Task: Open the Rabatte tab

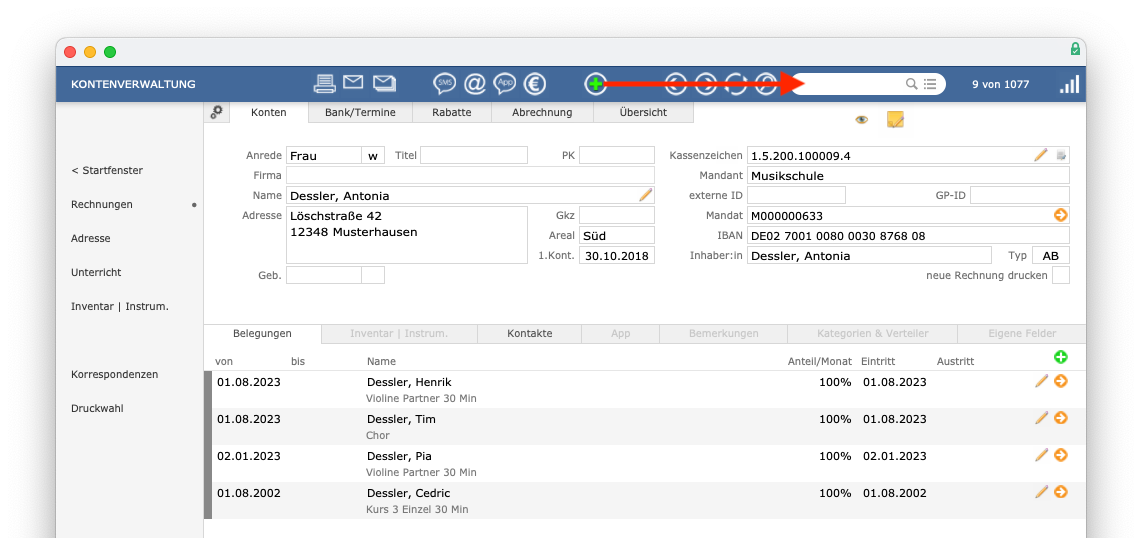Action: (452, 112)
